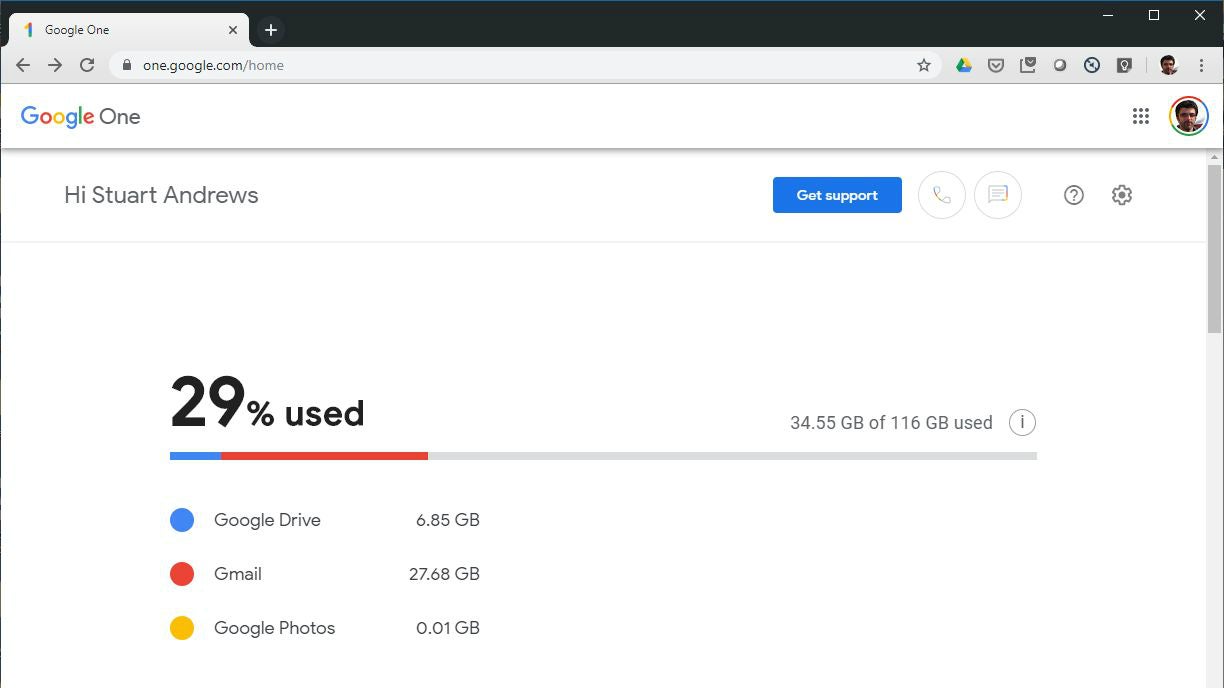Screen dimensions: 1224x688
Task: Open the help question mark icon
Action: (1074, 195)
